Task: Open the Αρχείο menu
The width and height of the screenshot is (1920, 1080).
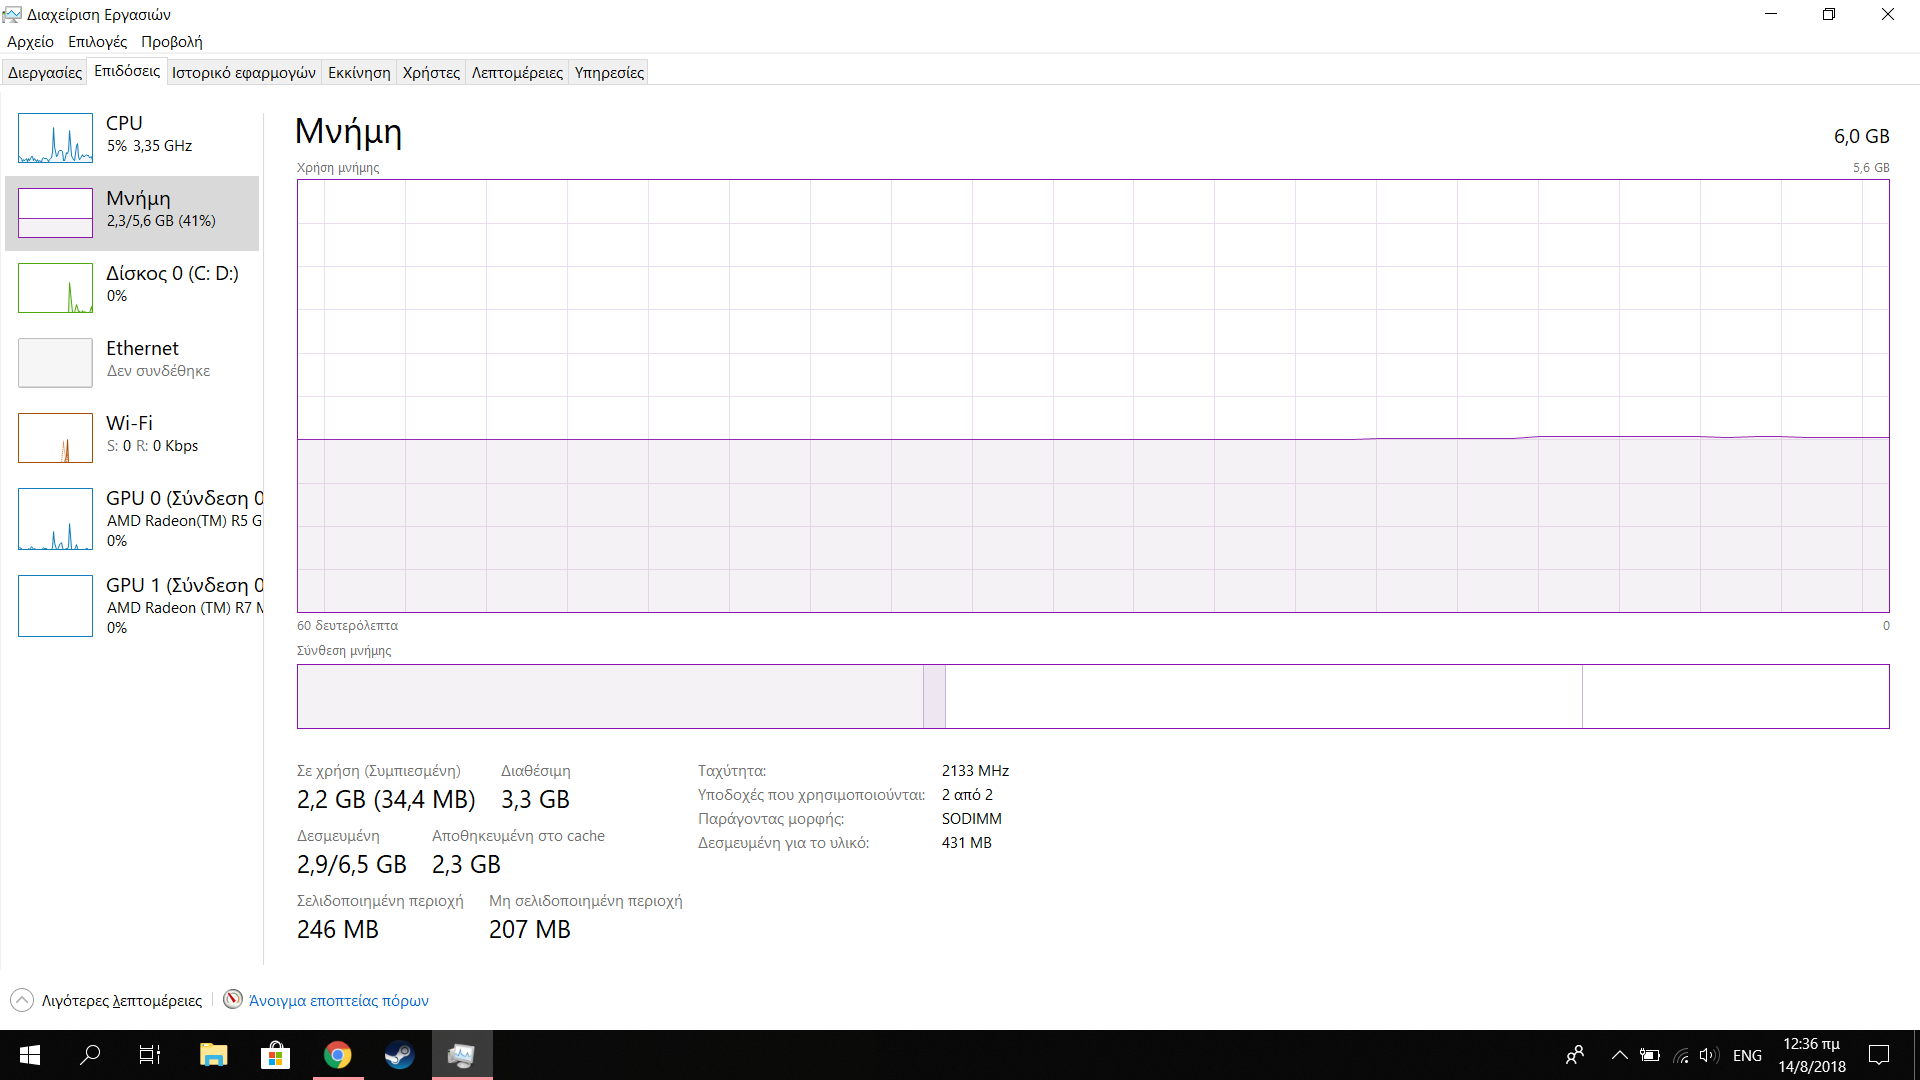Action: (x=30, y=42)
